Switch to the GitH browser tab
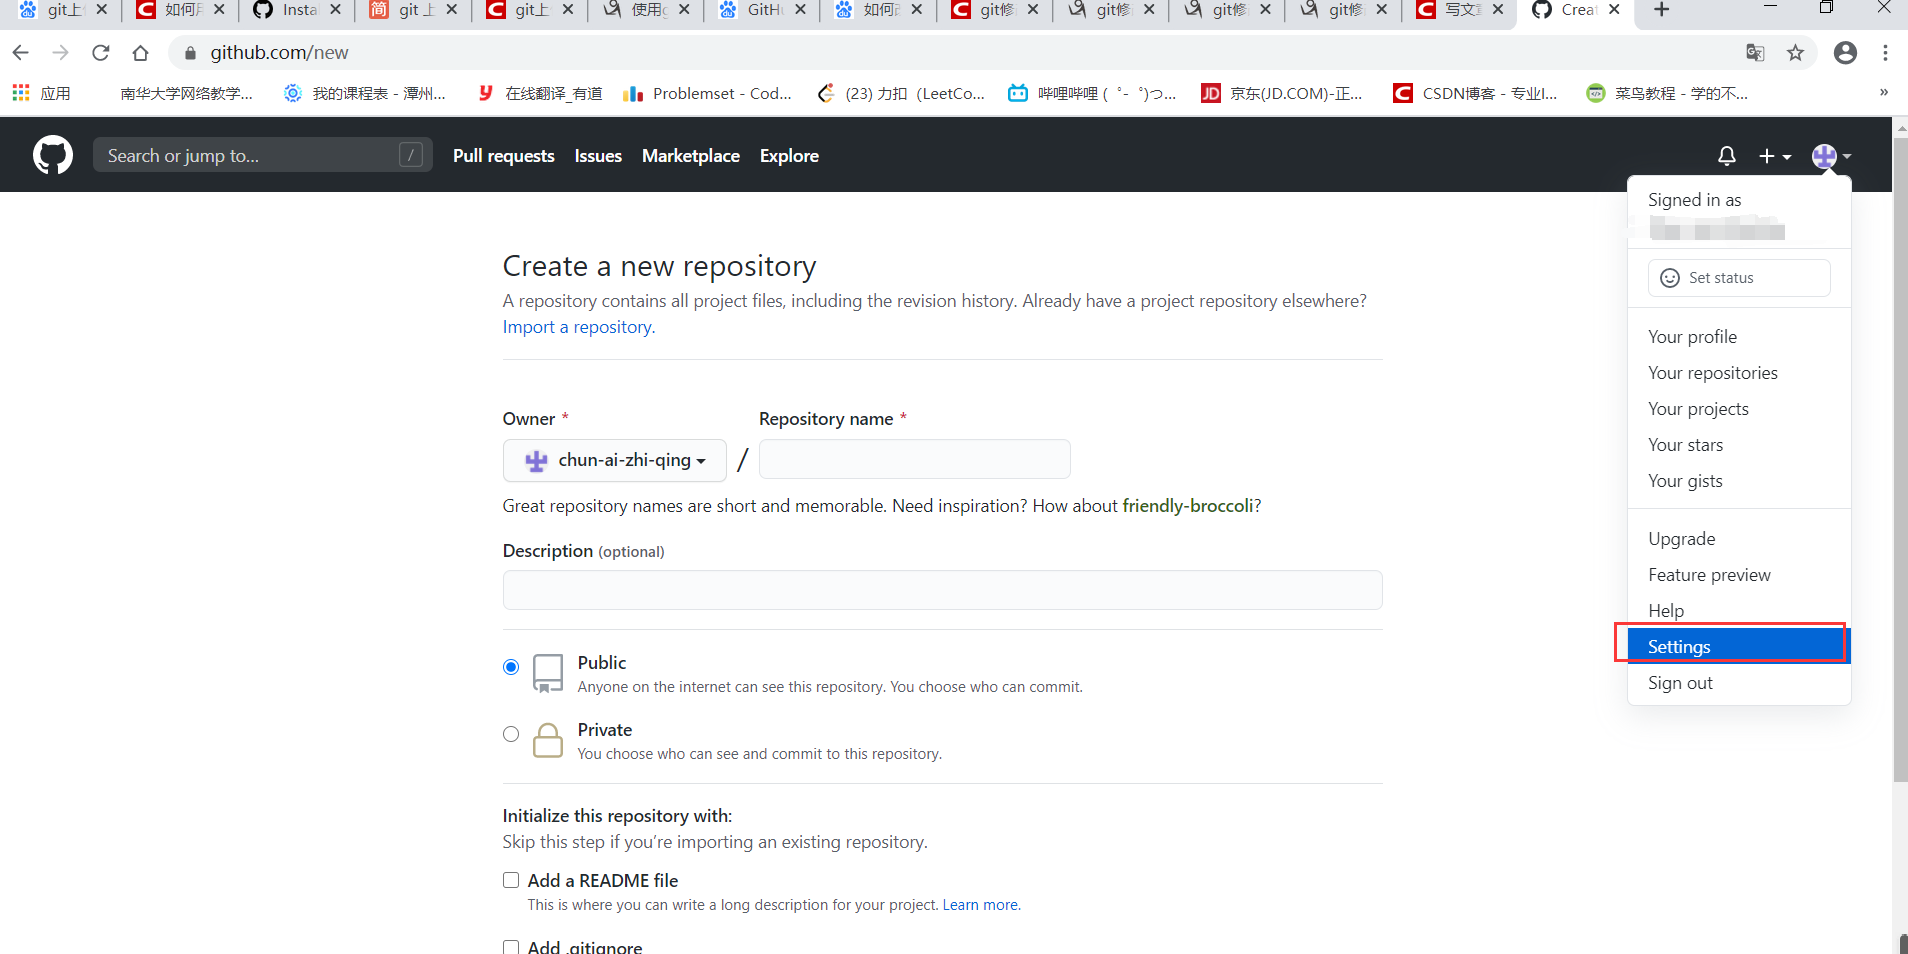This screenshot has width=1908, height=954. click(762, 10)
